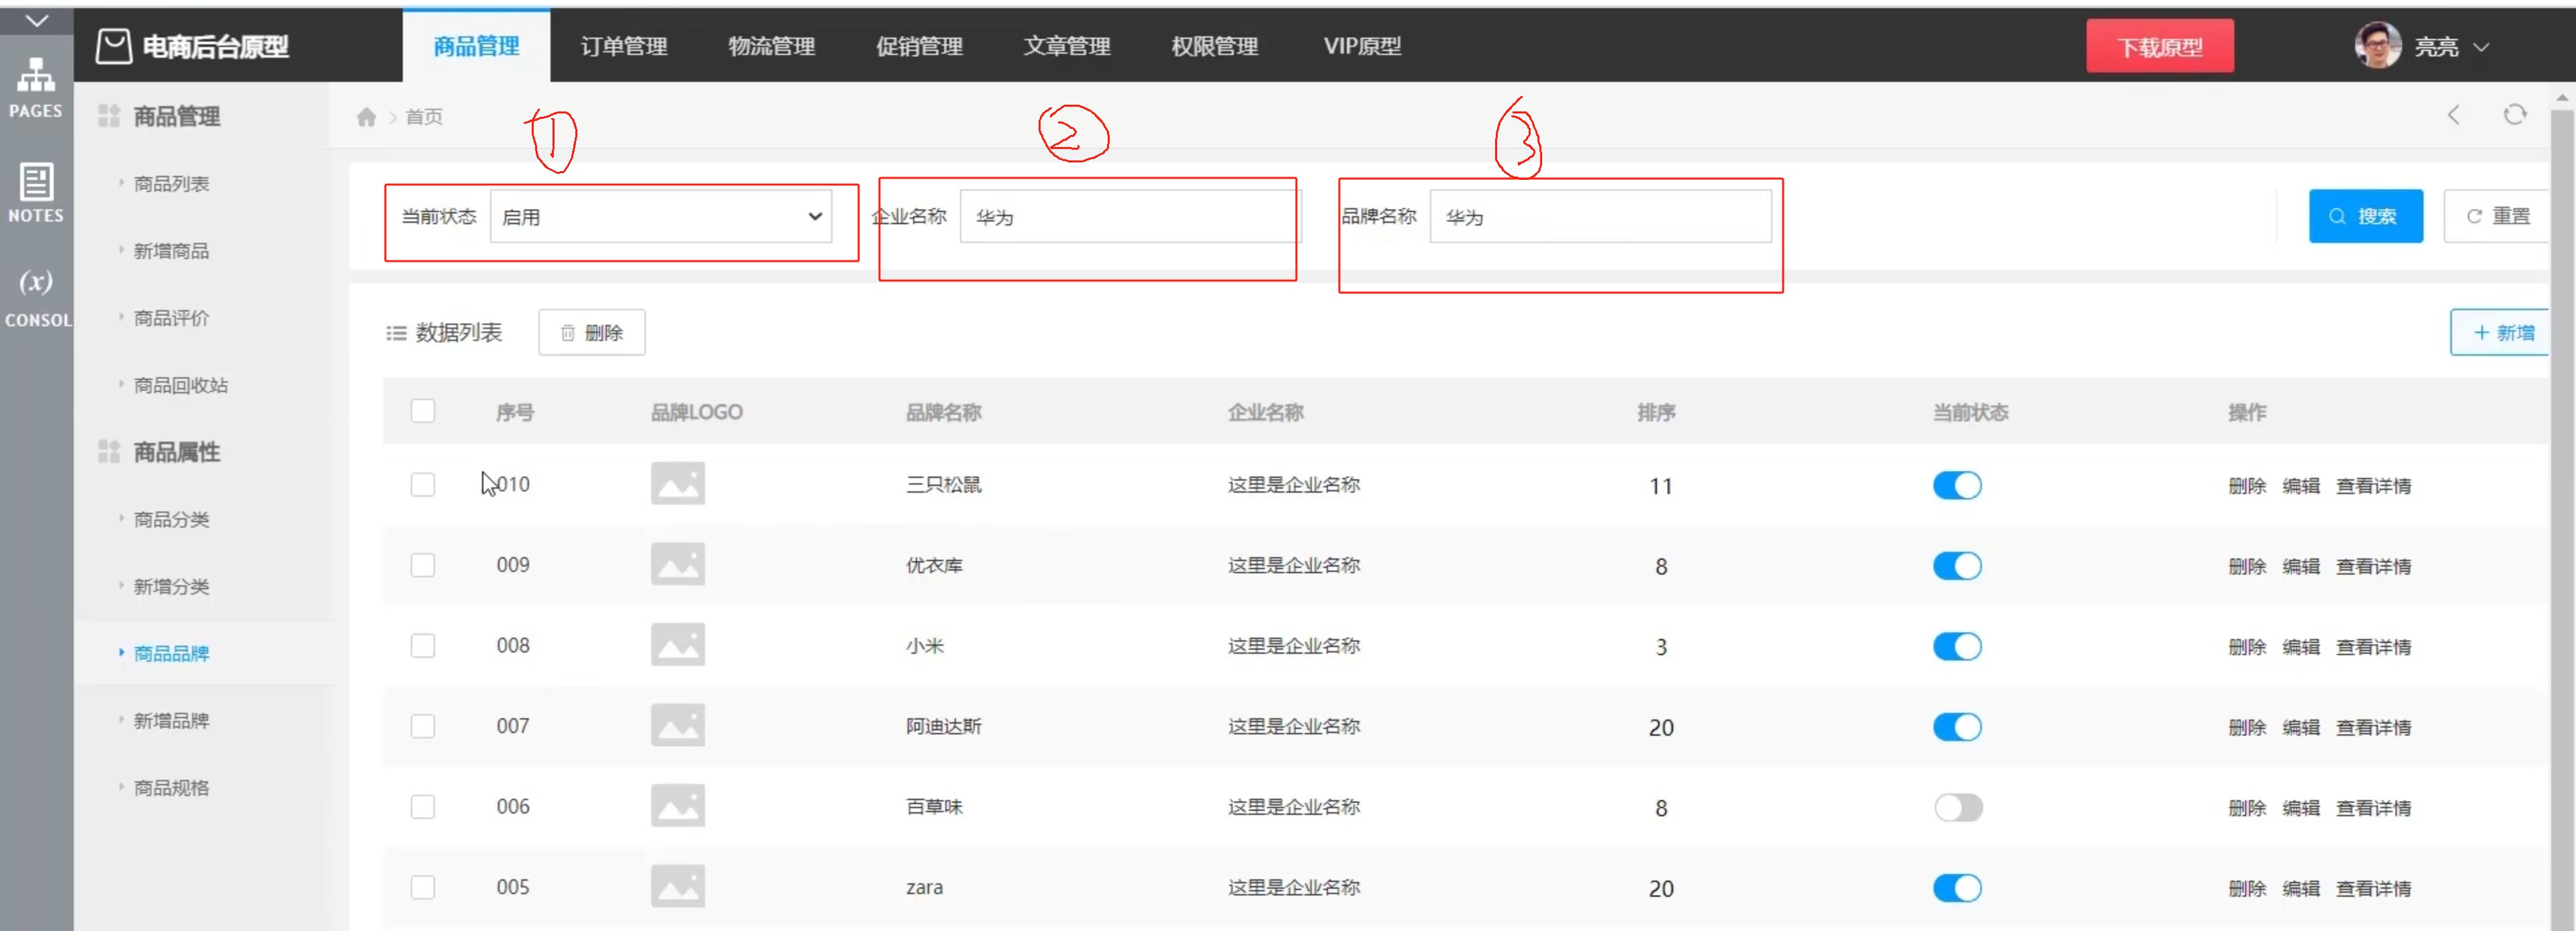Screen dimensions: 2576x931
Task: Enable the status toggle for 百草味
Action: pos(1957,808)
